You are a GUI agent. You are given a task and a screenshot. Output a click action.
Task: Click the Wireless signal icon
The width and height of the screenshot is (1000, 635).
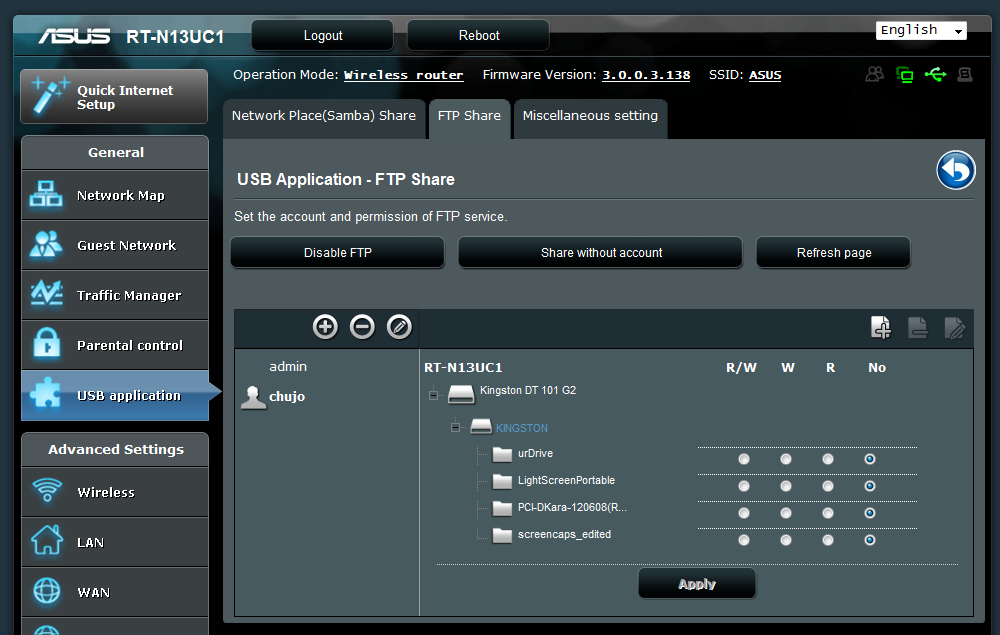coord(47,490)
